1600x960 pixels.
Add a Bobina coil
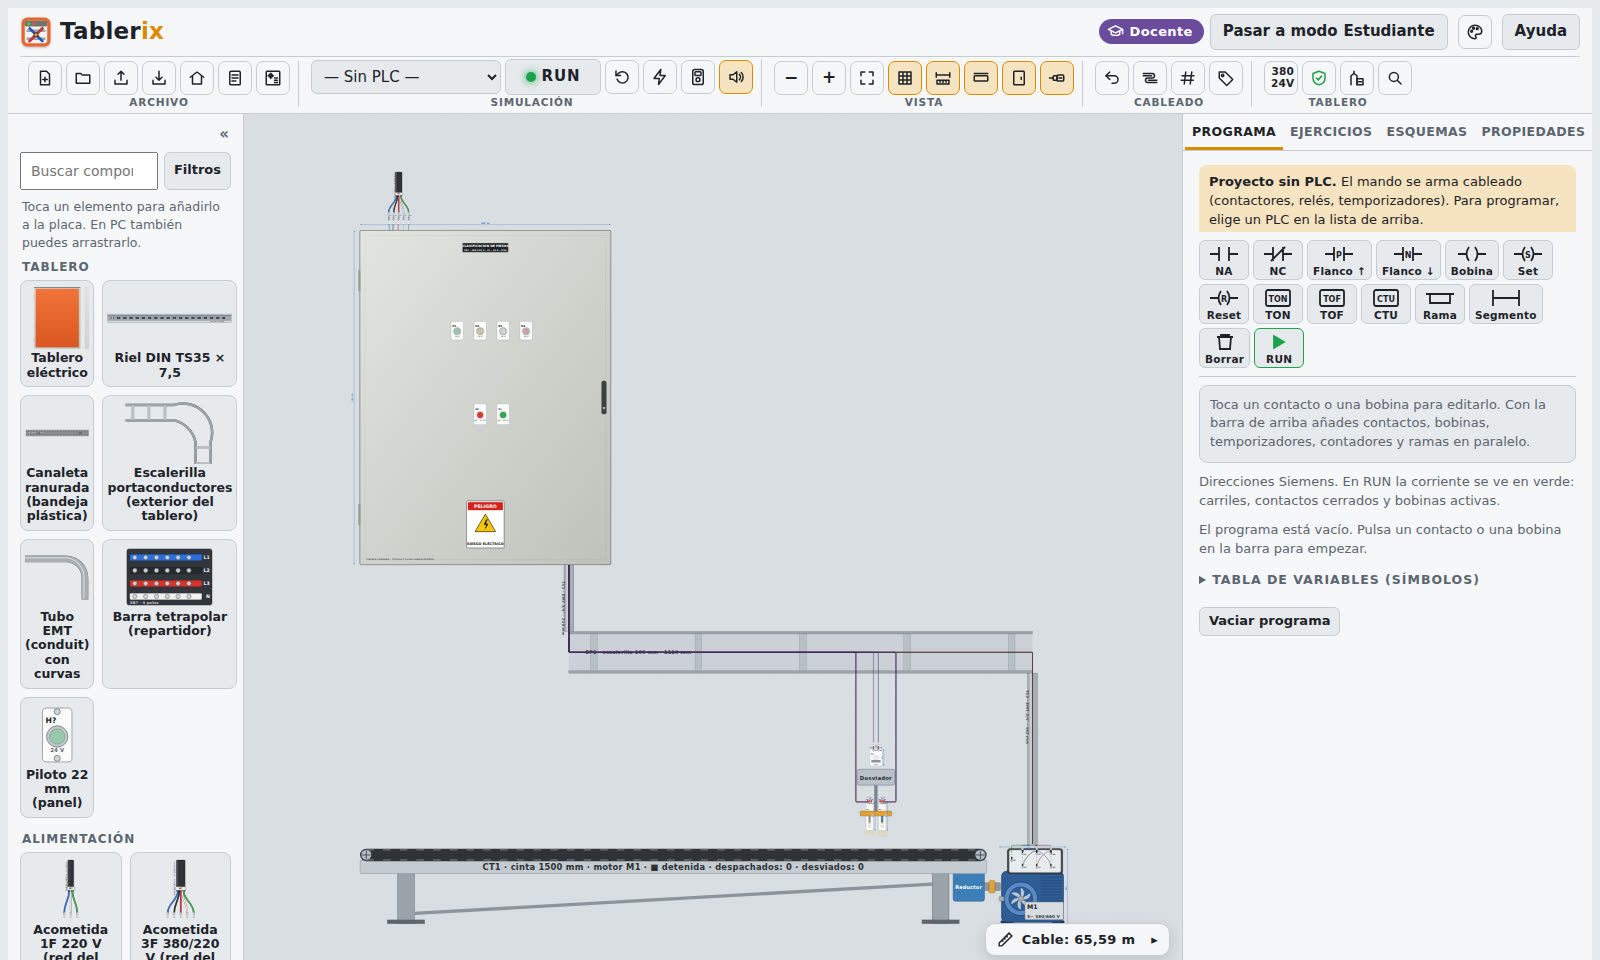[x=1472, y=260]
